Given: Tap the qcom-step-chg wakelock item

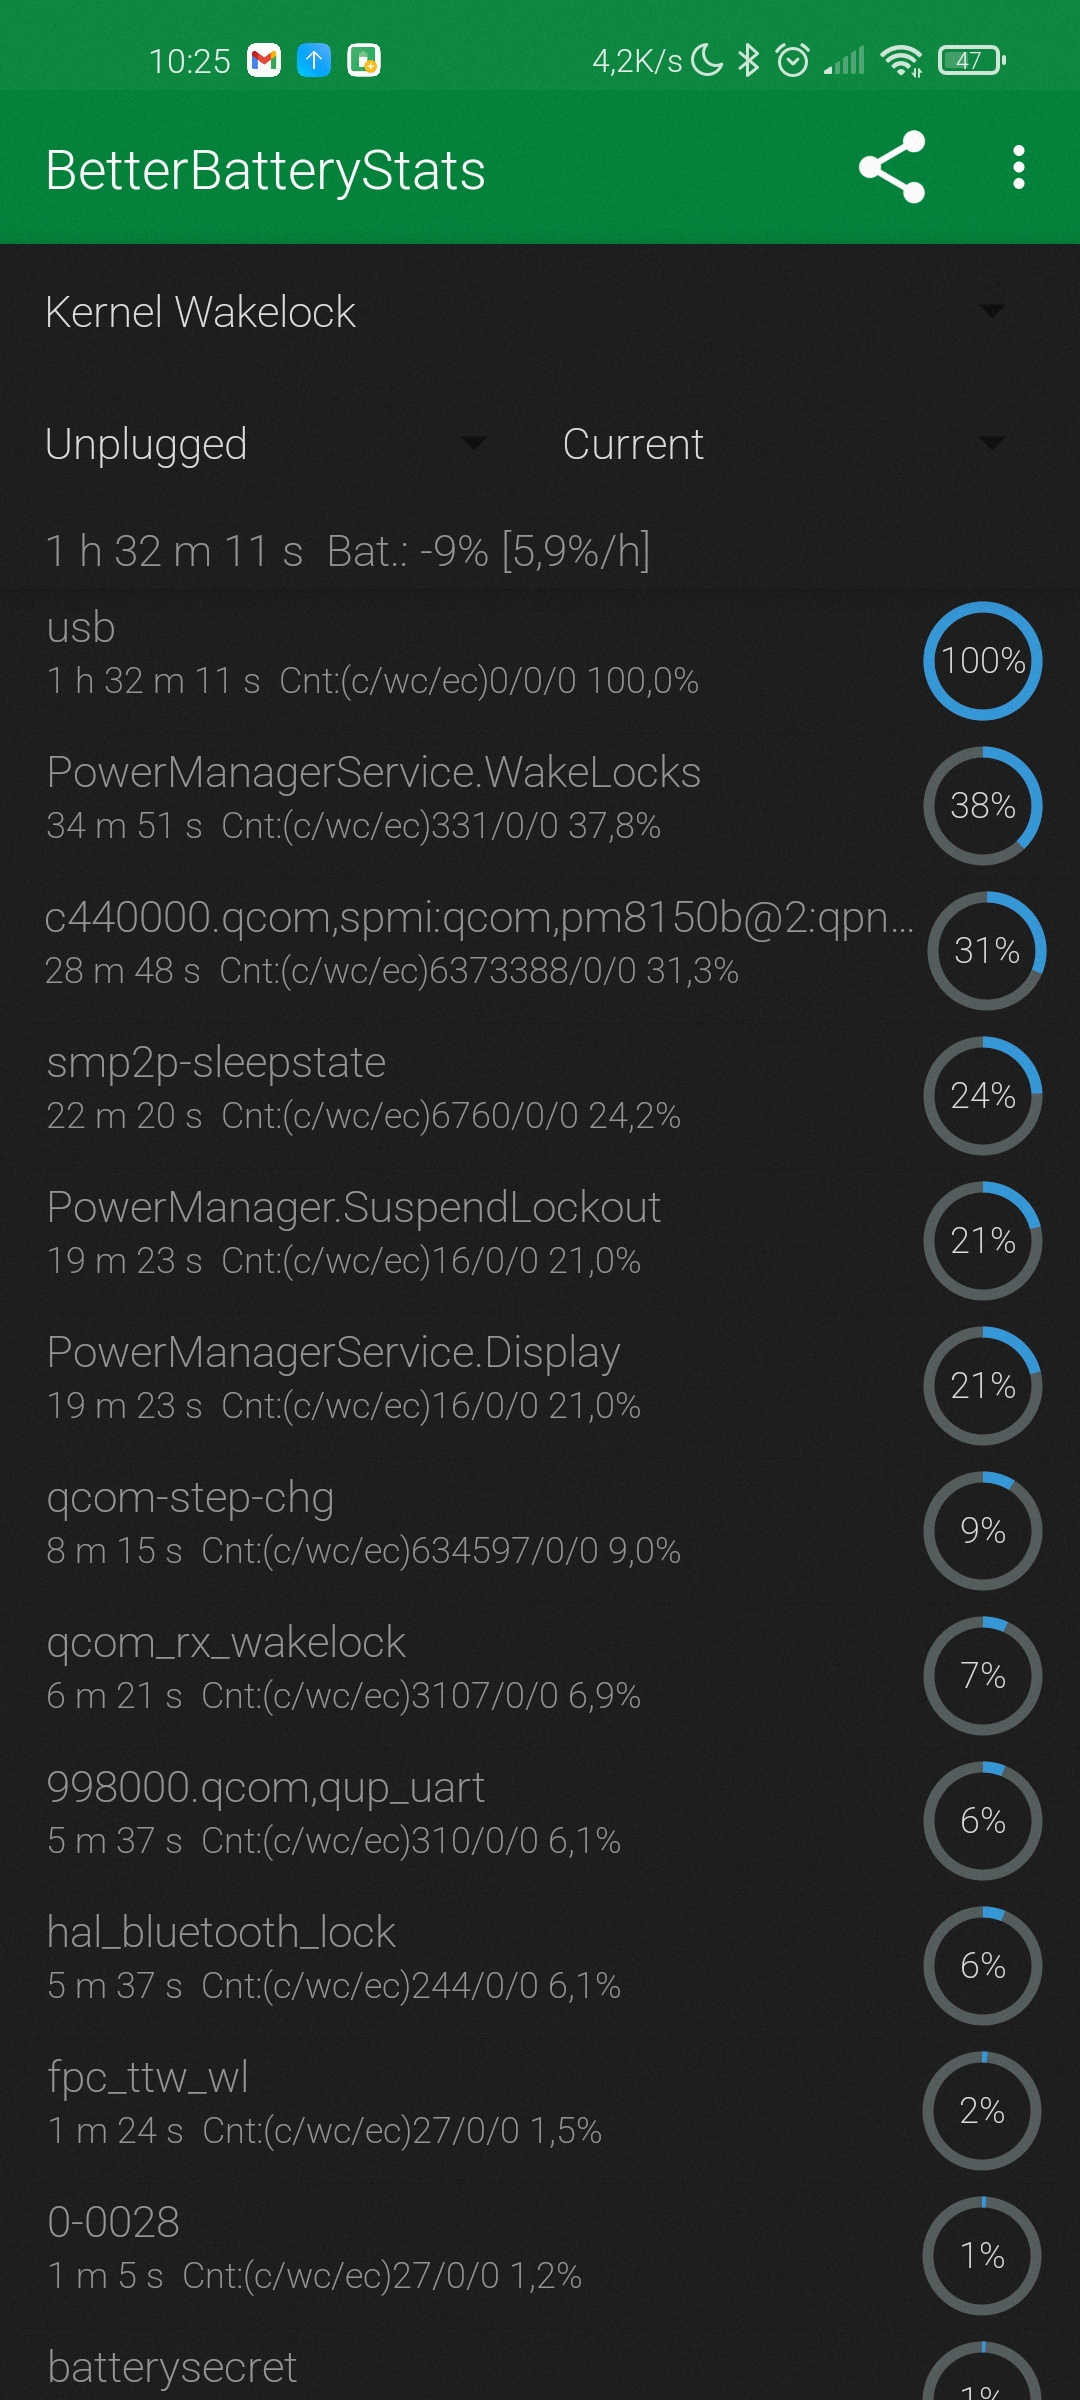Looking at the screenshot, I should pyautogui.click(x=540, y=1524).
